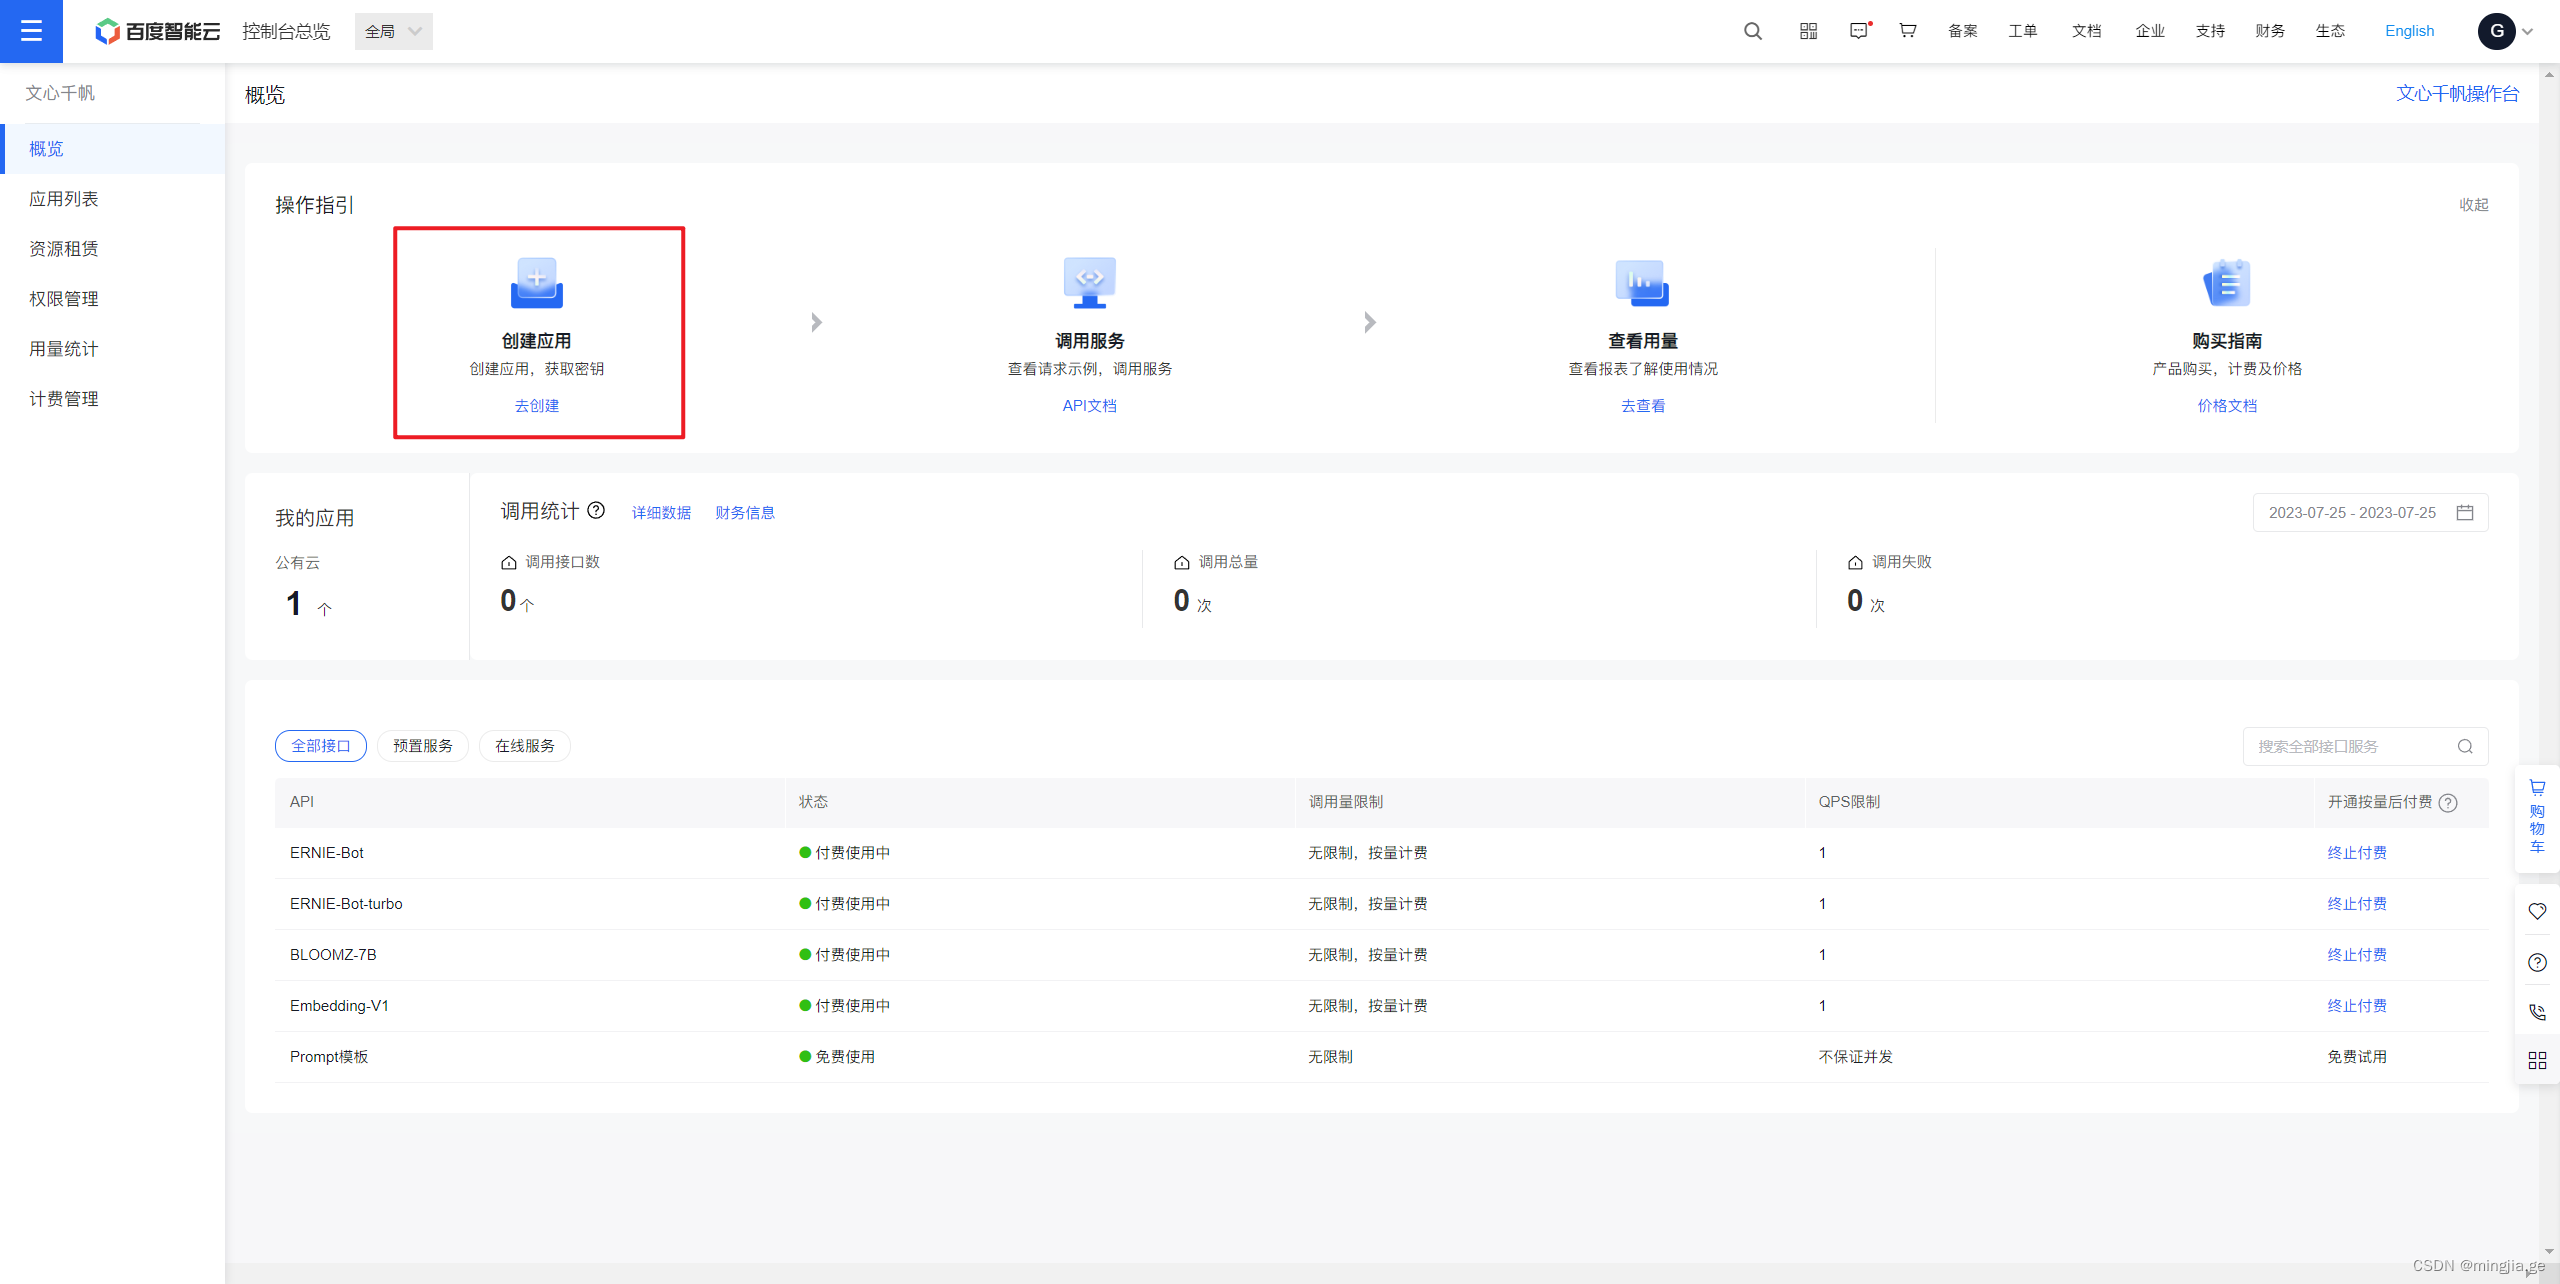Image resolution: width=2560 pixels, height=1284 pixels.
Task: Click the 去创建 link
Action: tap(537, 406)
